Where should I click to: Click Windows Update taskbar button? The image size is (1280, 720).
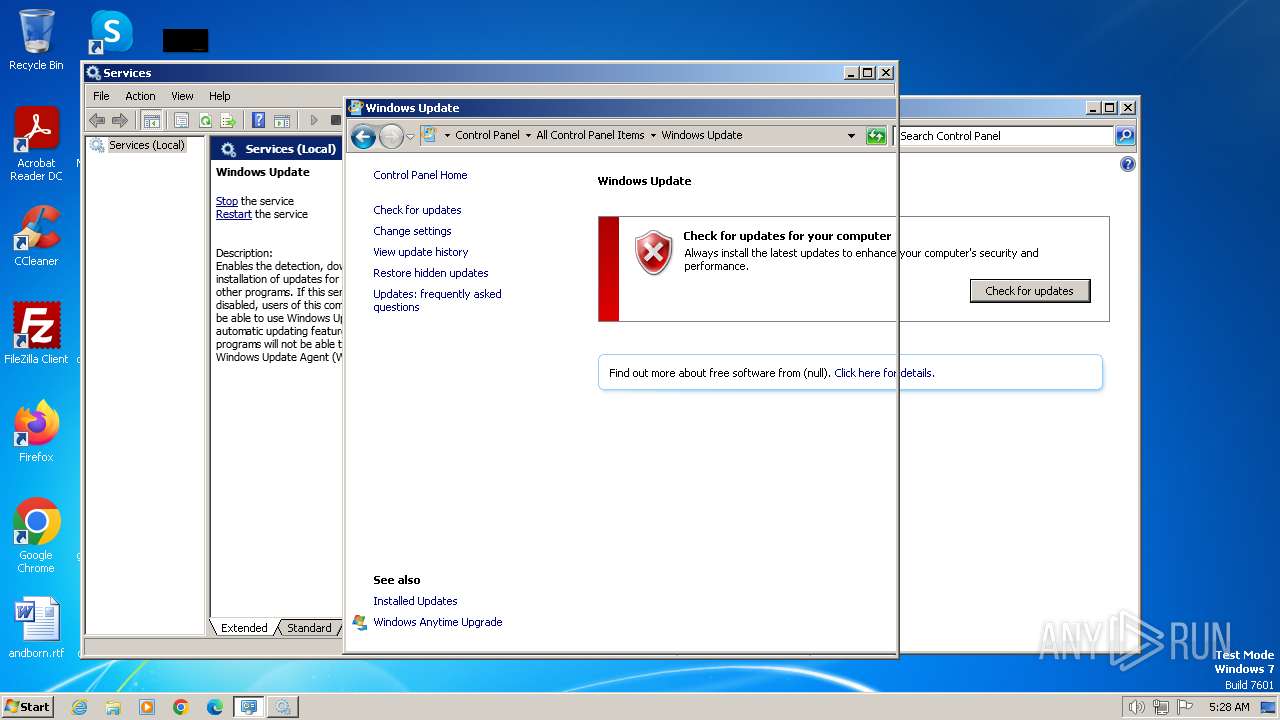(249, 707)
